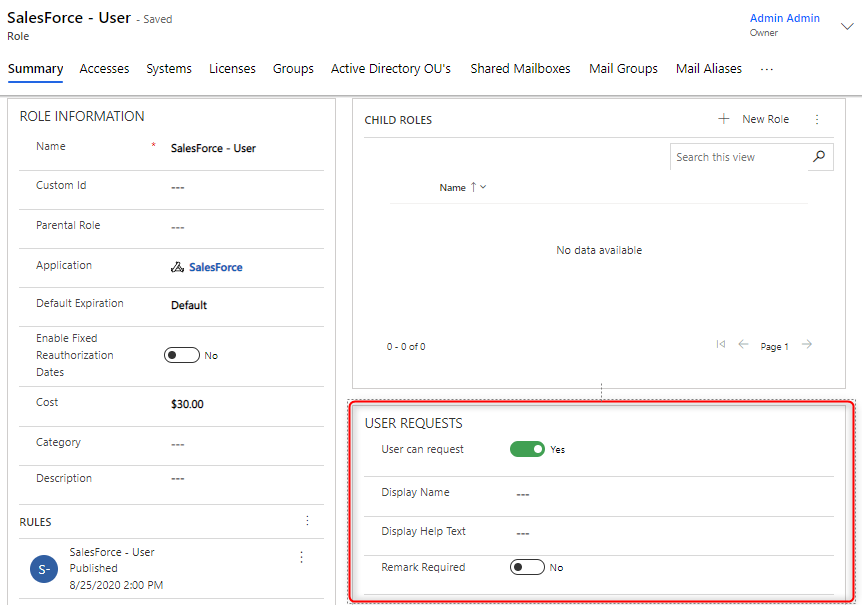Viewport: 862px width, 605px height.
Task: Click the Search this view field
Action: 737,157
